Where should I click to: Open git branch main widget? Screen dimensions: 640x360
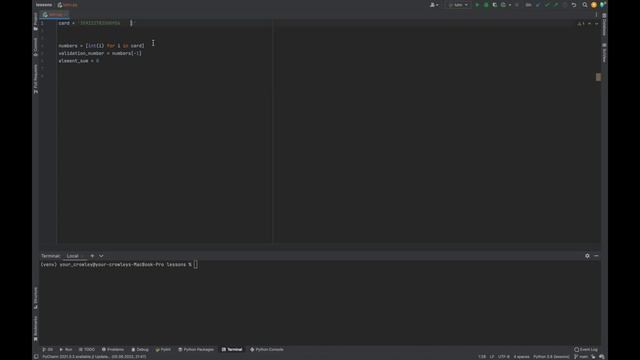[x=582, y=356]
